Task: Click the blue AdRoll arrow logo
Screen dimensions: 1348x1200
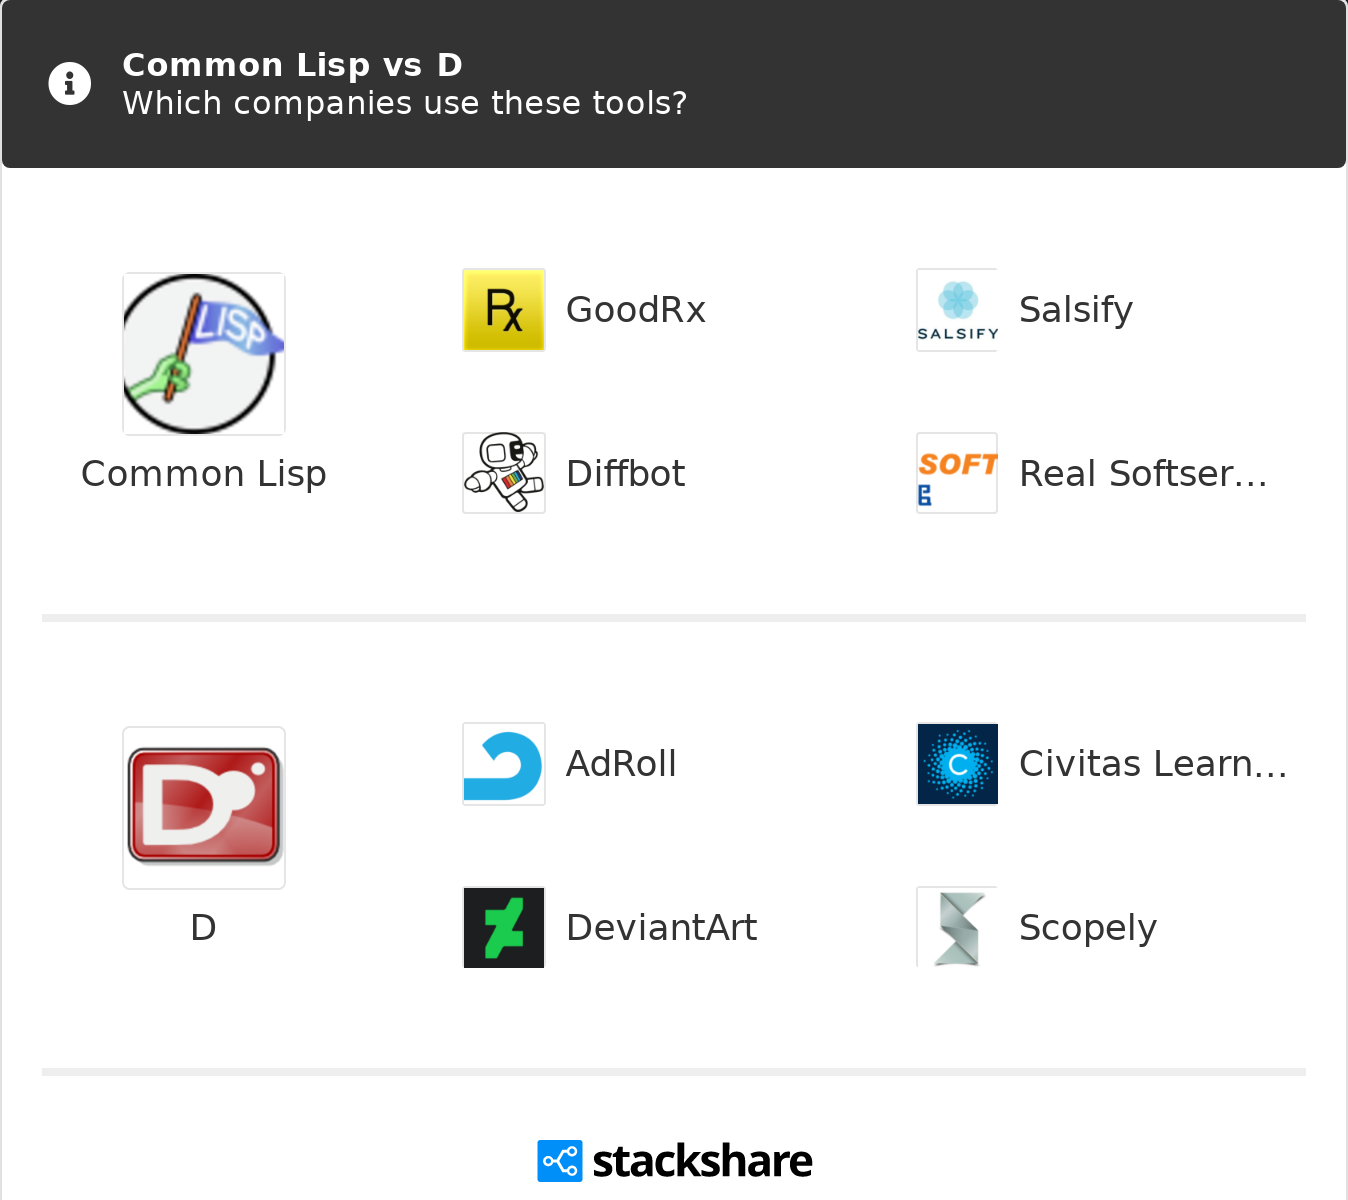Action: click(x=504, y=764)
